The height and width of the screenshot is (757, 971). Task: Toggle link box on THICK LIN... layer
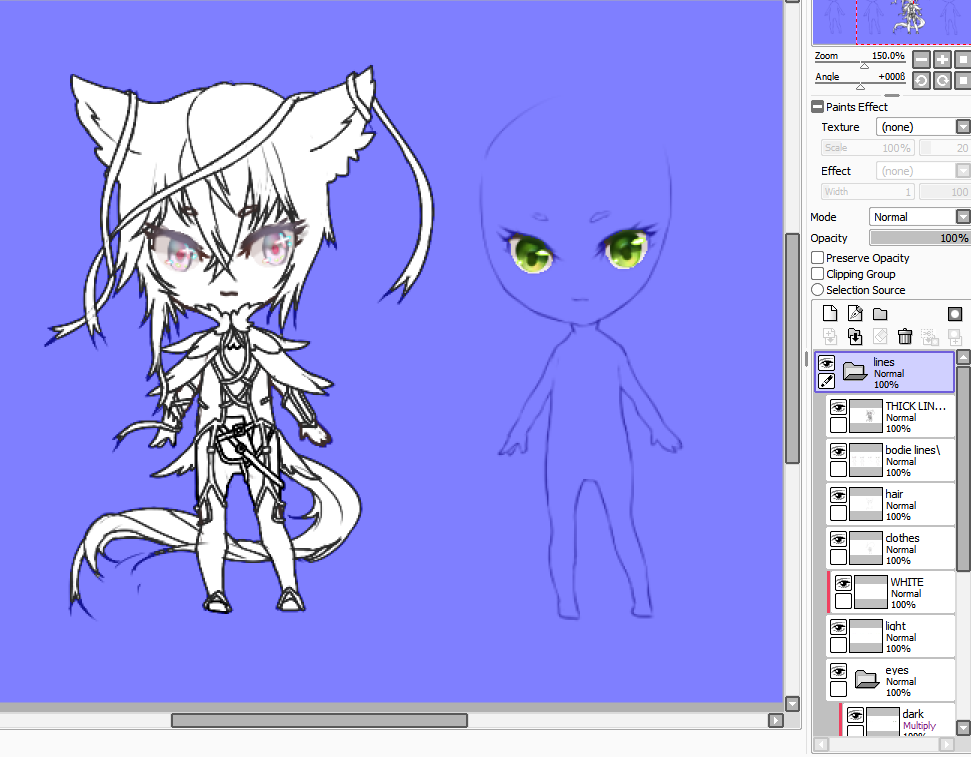tap(838, 425)
